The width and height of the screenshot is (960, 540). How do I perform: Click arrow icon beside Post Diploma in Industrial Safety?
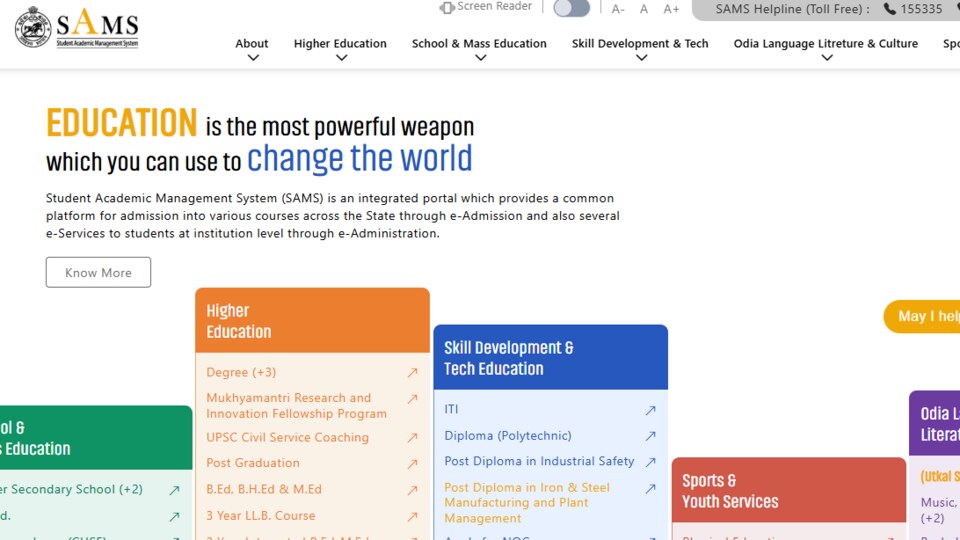[x=650, y=462]
